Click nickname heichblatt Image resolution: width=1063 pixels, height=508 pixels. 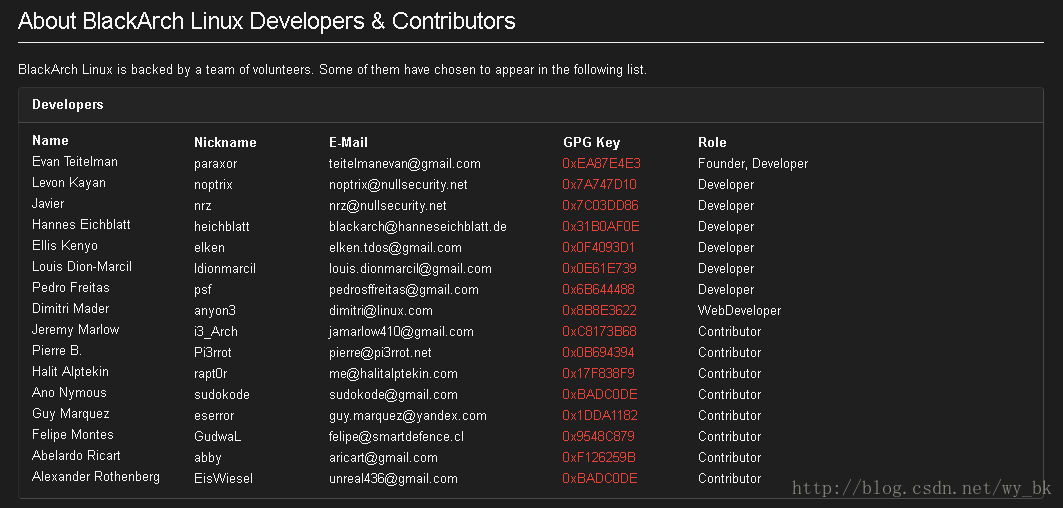222,227
